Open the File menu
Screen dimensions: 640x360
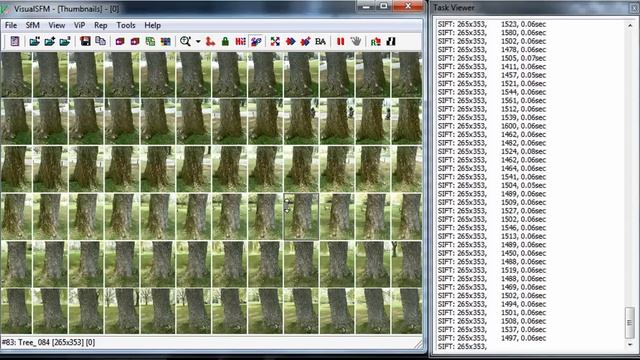click(11, 25)
